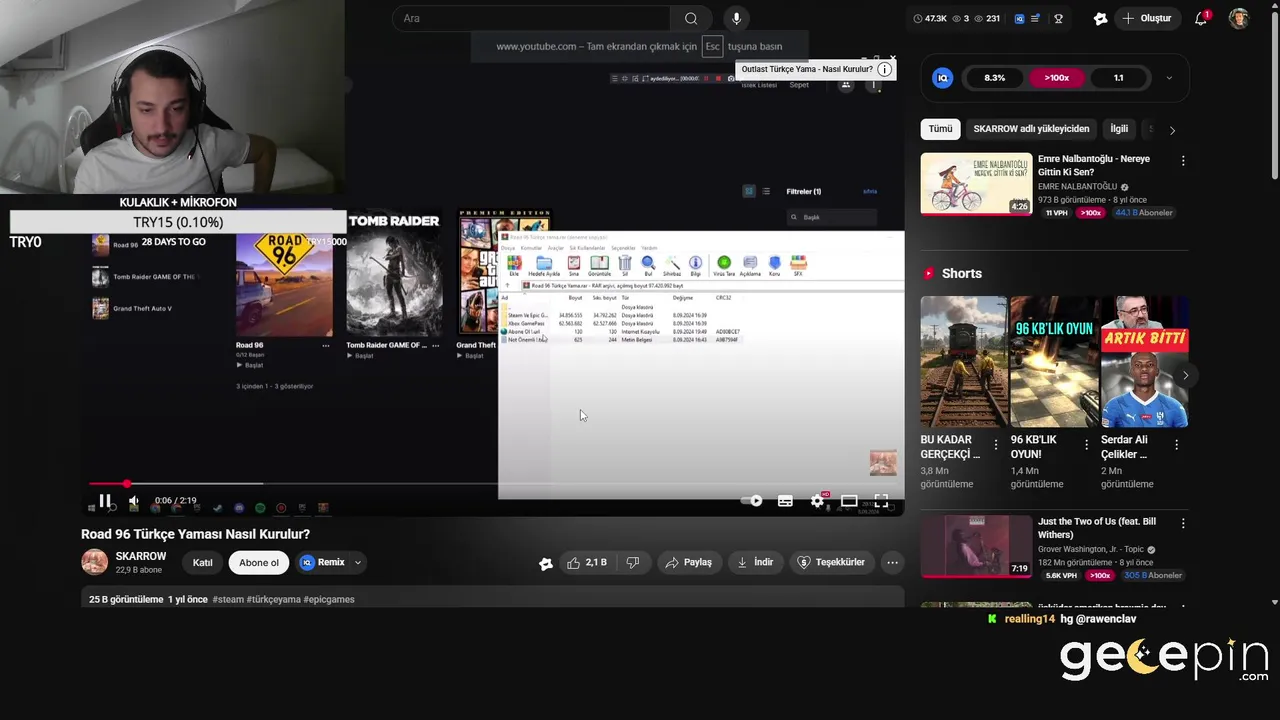The image size is (1280, 720).
Task: Open the vidIQ list icon with blue dot
Action: click(x=1036, y=18)
